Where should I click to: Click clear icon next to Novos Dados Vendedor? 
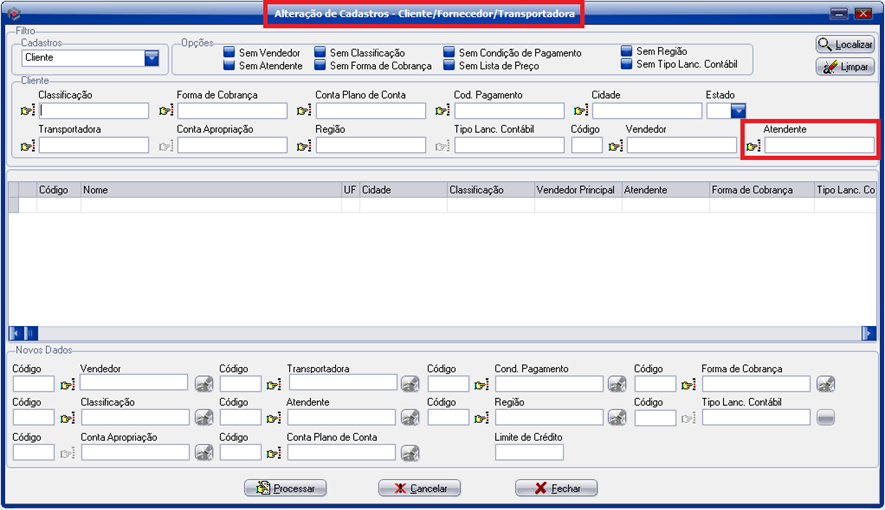pos(203,384)
